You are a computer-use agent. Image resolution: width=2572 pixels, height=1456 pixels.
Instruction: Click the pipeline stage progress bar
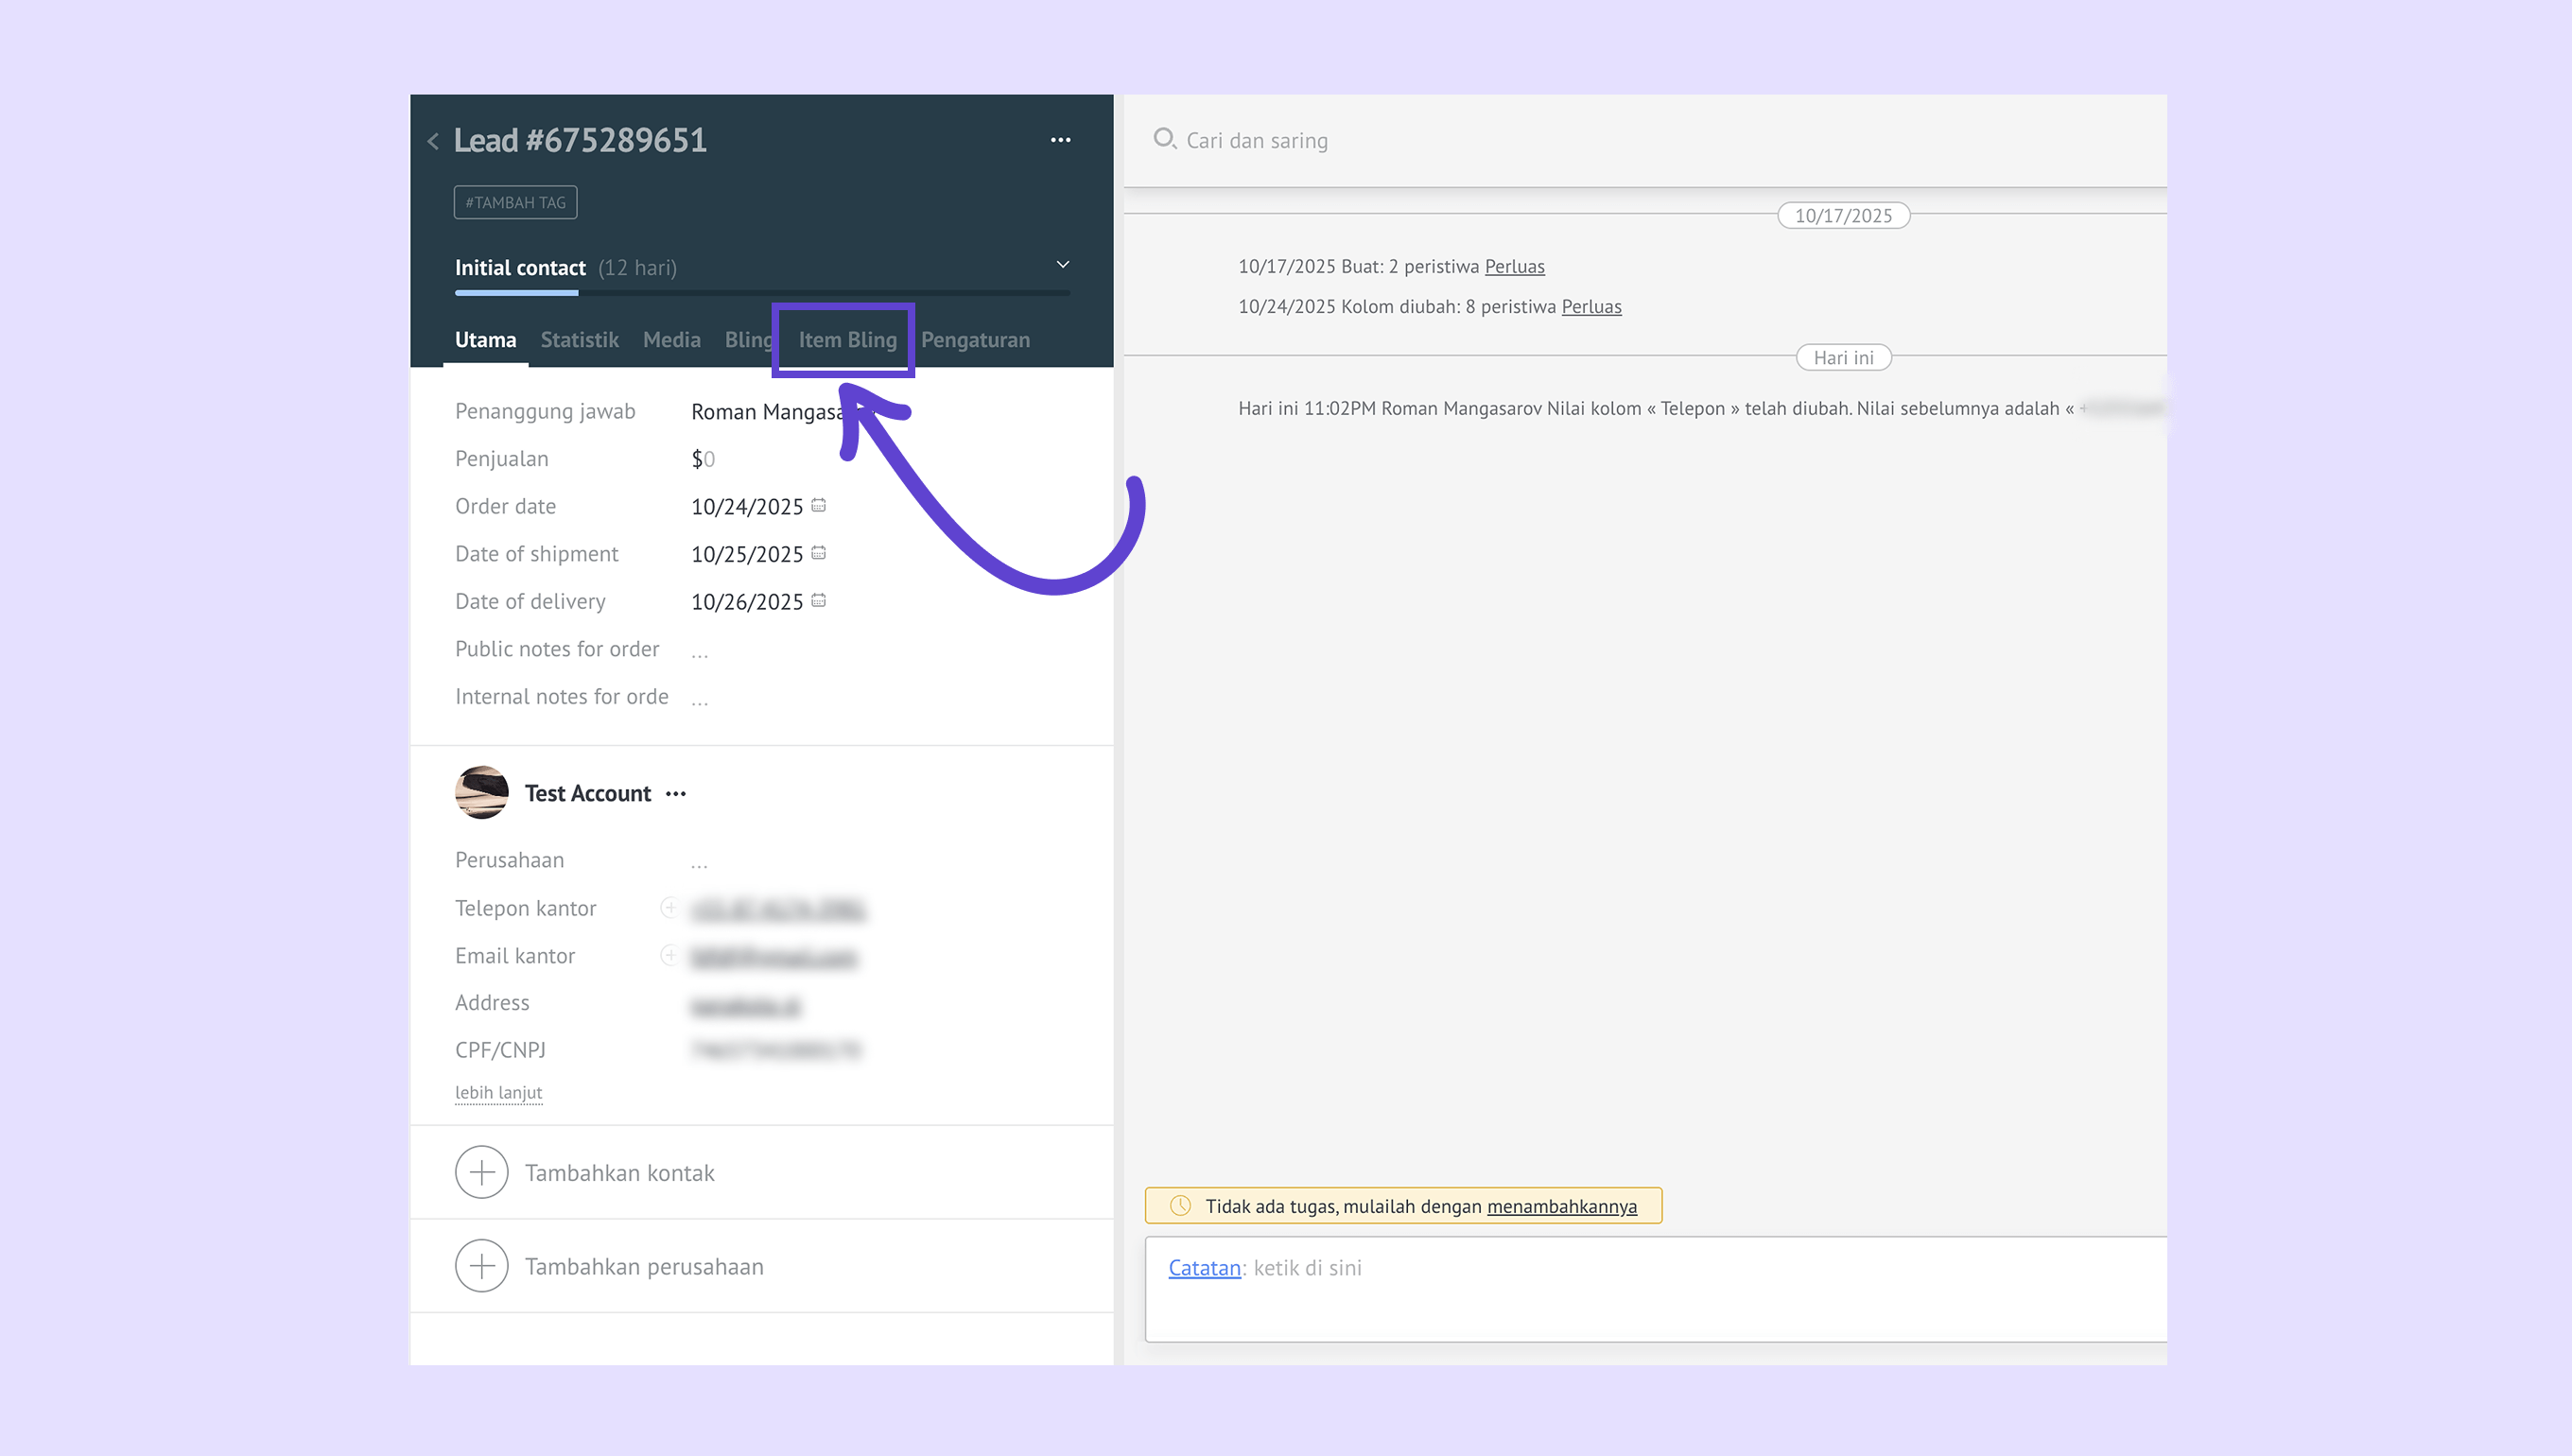(x=761, y=293)
